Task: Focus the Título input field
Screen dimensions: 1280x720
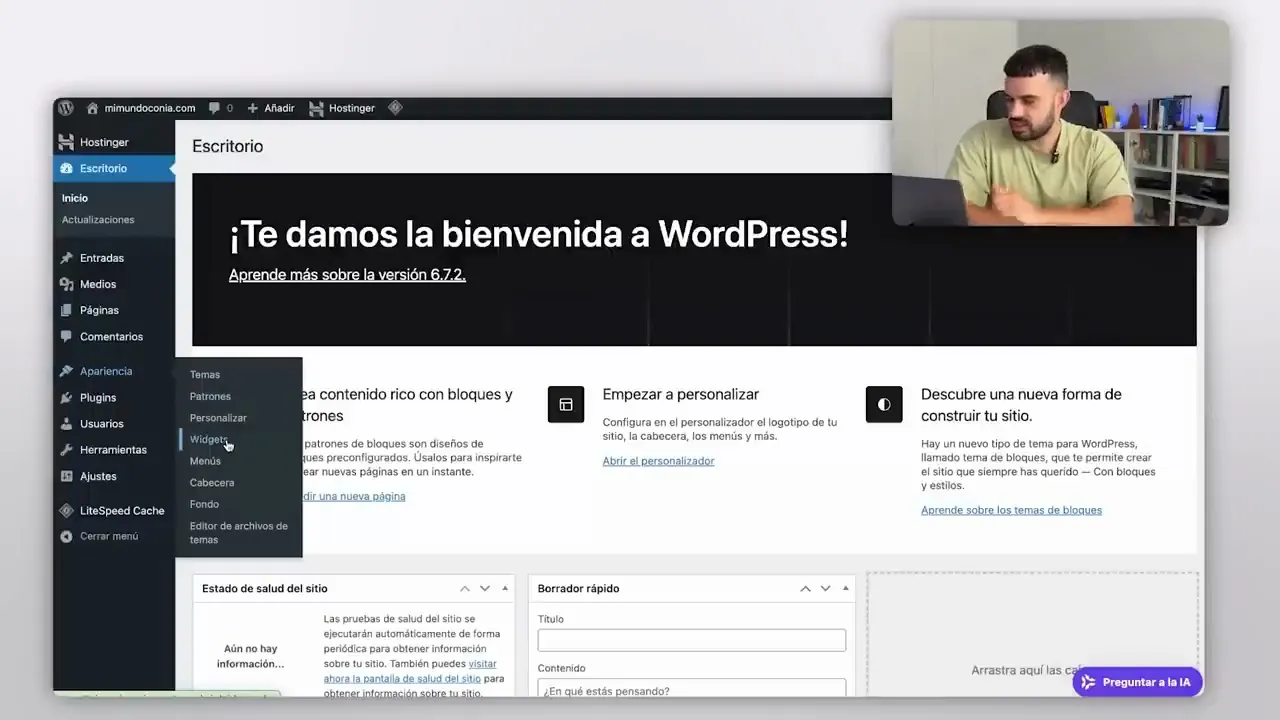Action: tap(692, 640)
